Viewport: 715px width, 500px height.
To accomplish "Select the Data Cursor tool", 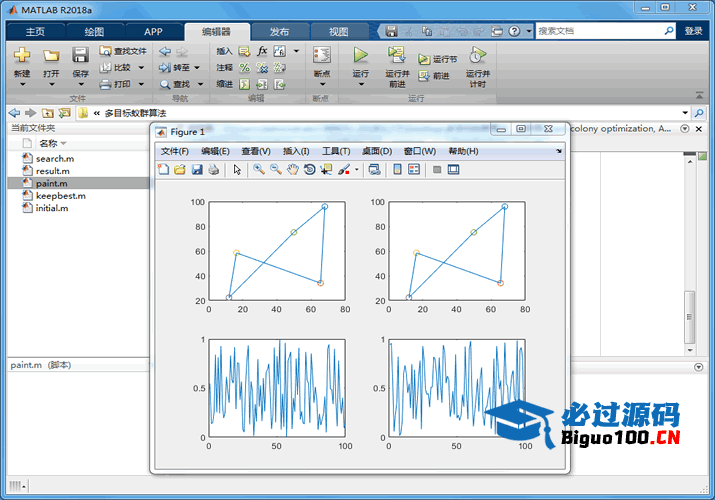I will click(x=326, y=170).
